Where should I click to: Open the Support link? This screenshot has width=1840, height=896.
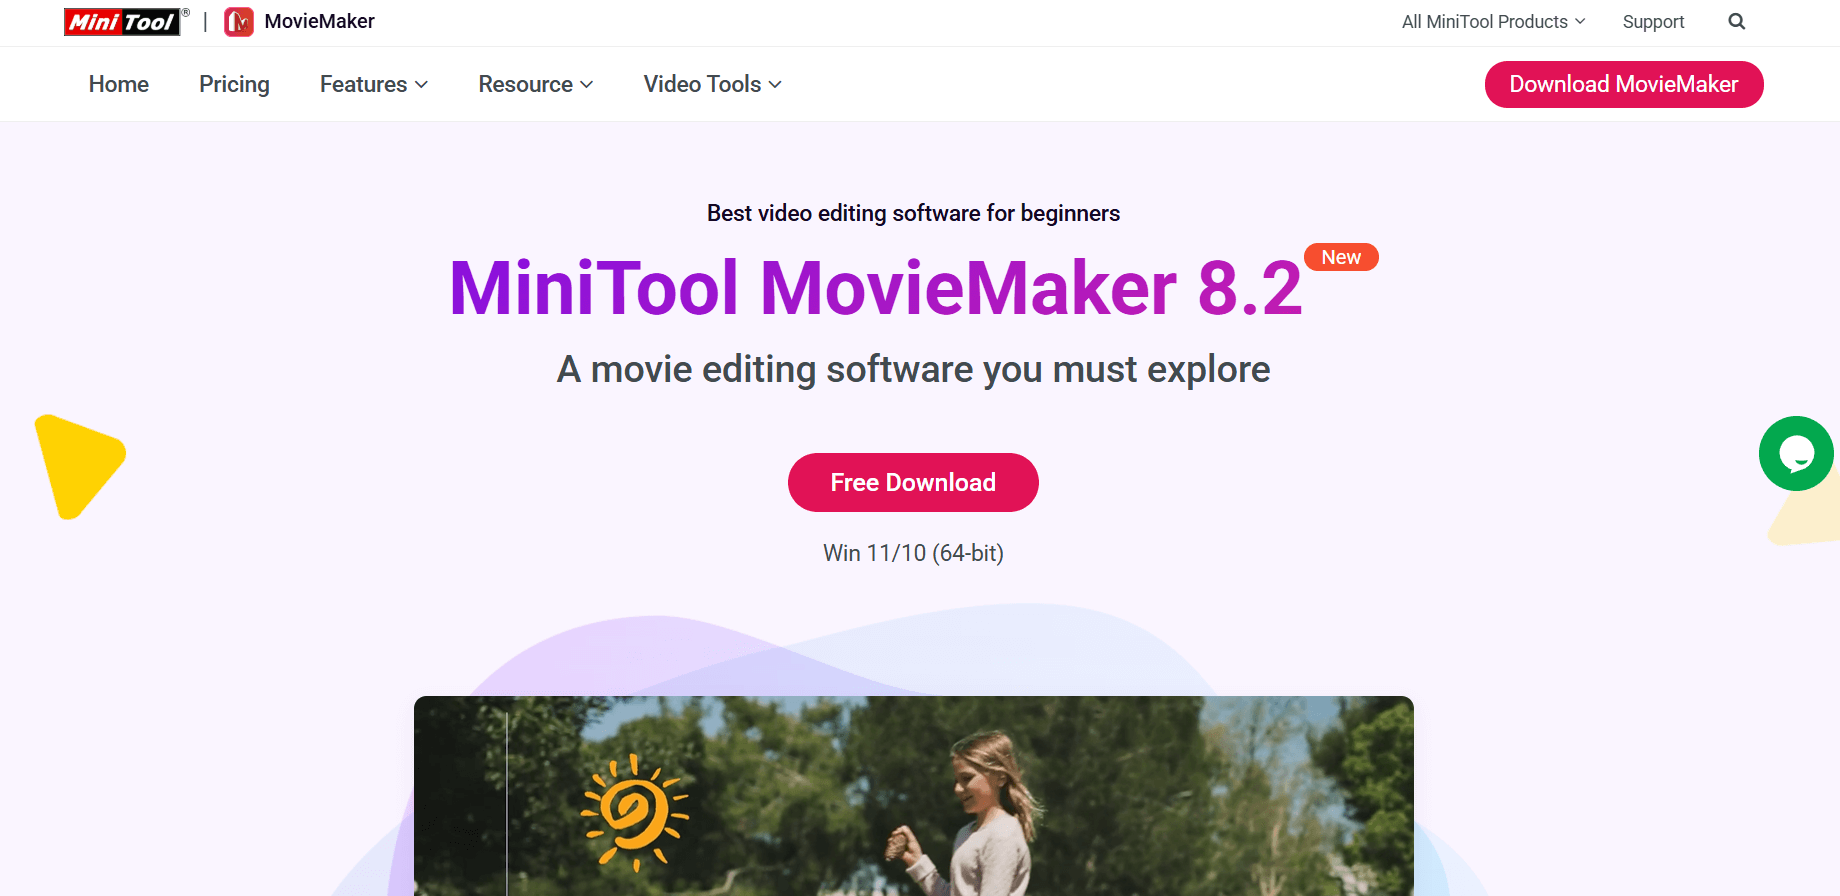1653,22
